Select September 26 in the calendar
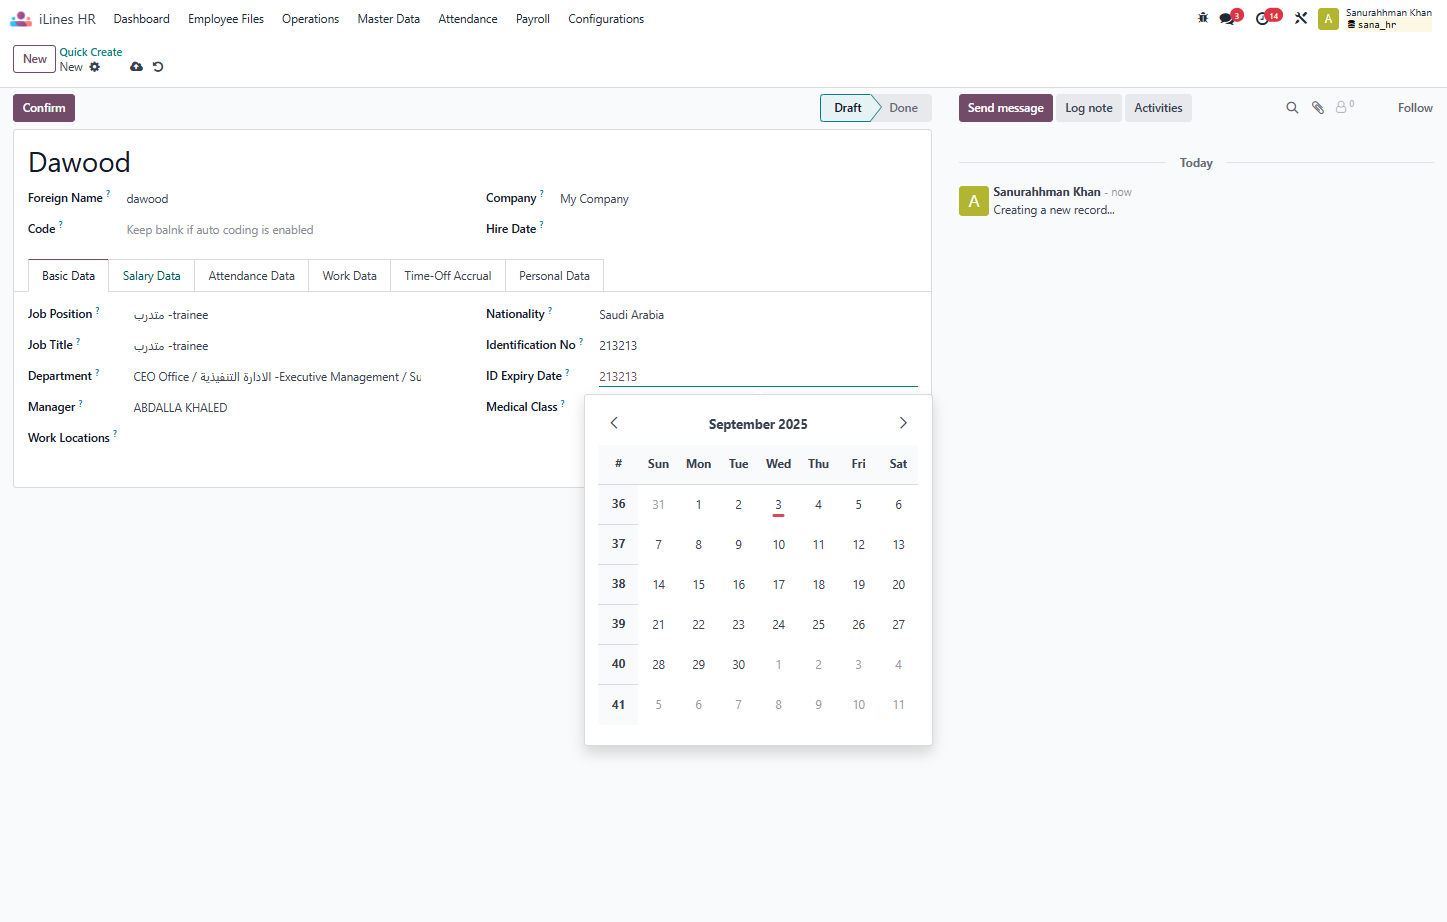The height and width of the screenshot is (922, 1447). pos(858,625)
